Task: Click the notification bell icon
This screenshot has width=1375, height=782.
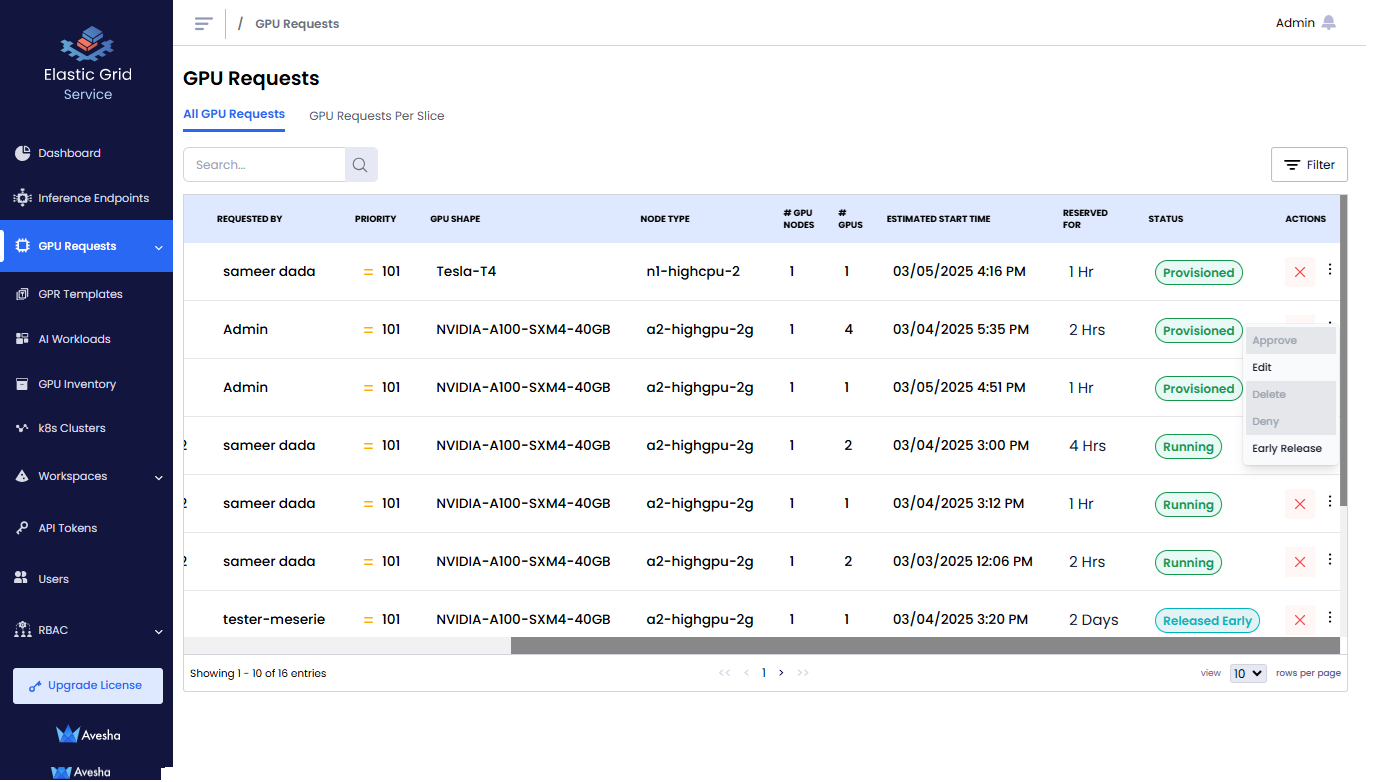Action: pos(1328,23)
